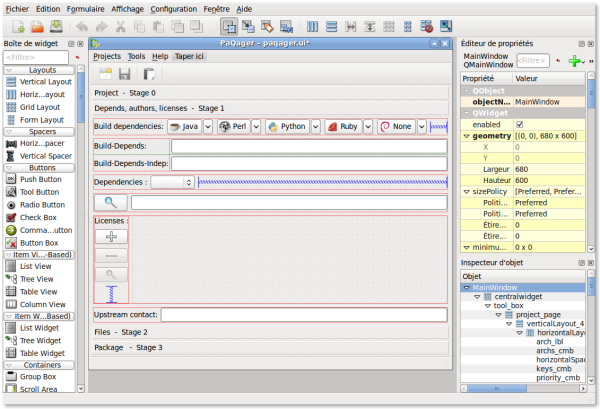Image resolution: width=600 pixels, height=409 pixels.
Task: Click the Ruby build dependency button
Action: coord(342,127)
